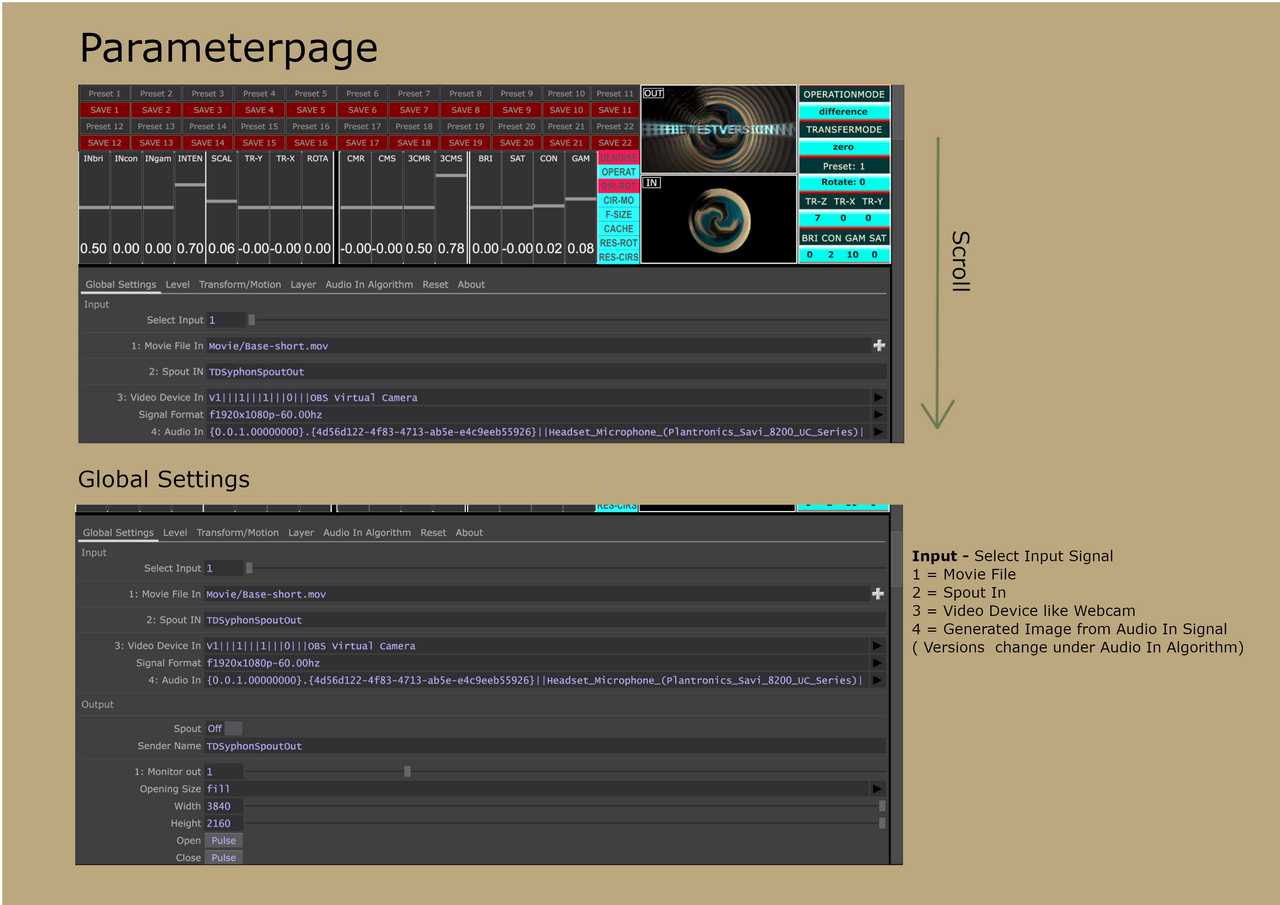The height and width of the screenshot is (905, 1280).
Task: Switch to Level tab in Parameterpage screenshot
Action: pyautogui.click(x=177, y=284)
